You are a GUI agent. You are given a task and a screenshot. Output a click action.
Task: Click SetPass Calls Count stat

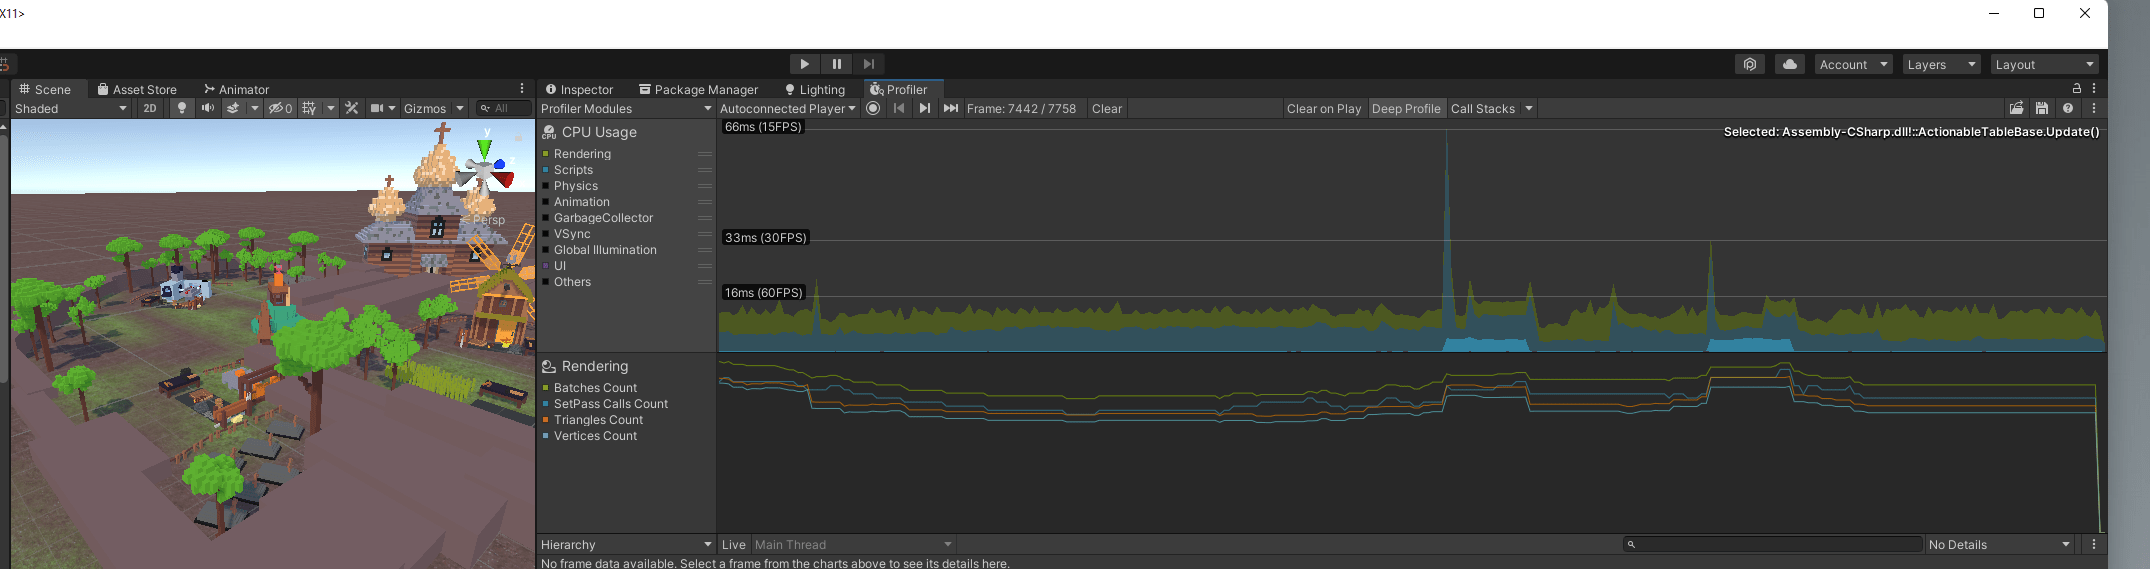click(611, 404)
